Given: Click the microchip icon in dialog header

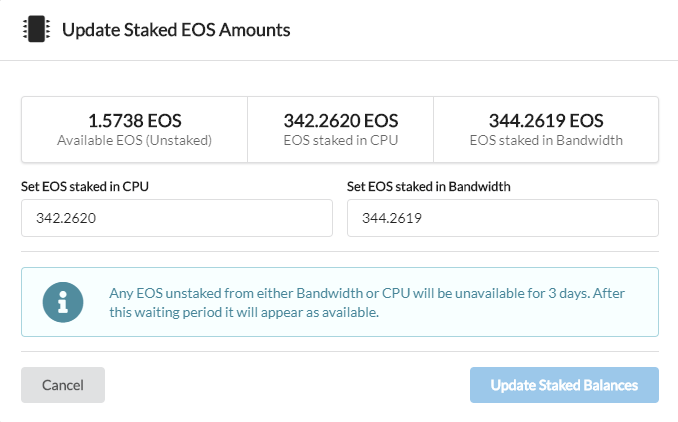Looking at the screenshot, I should pos(36,29).
